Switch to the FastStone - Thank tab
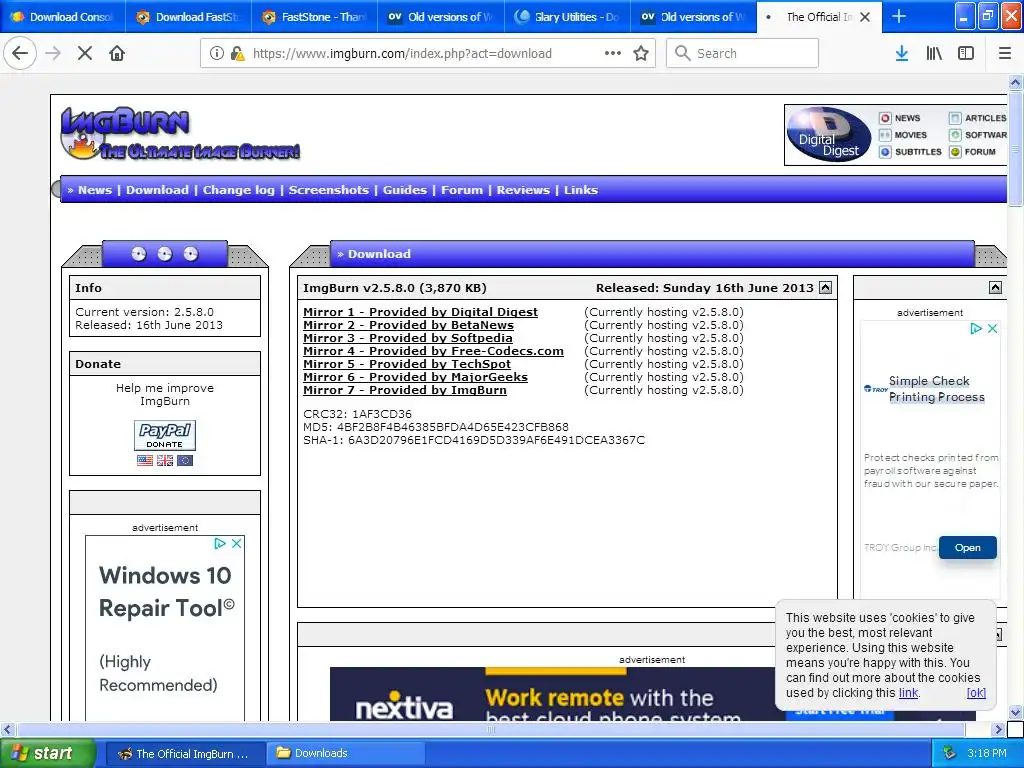Screen dimensions: 1024x768 pyautogui.click(x=315, y=17)
